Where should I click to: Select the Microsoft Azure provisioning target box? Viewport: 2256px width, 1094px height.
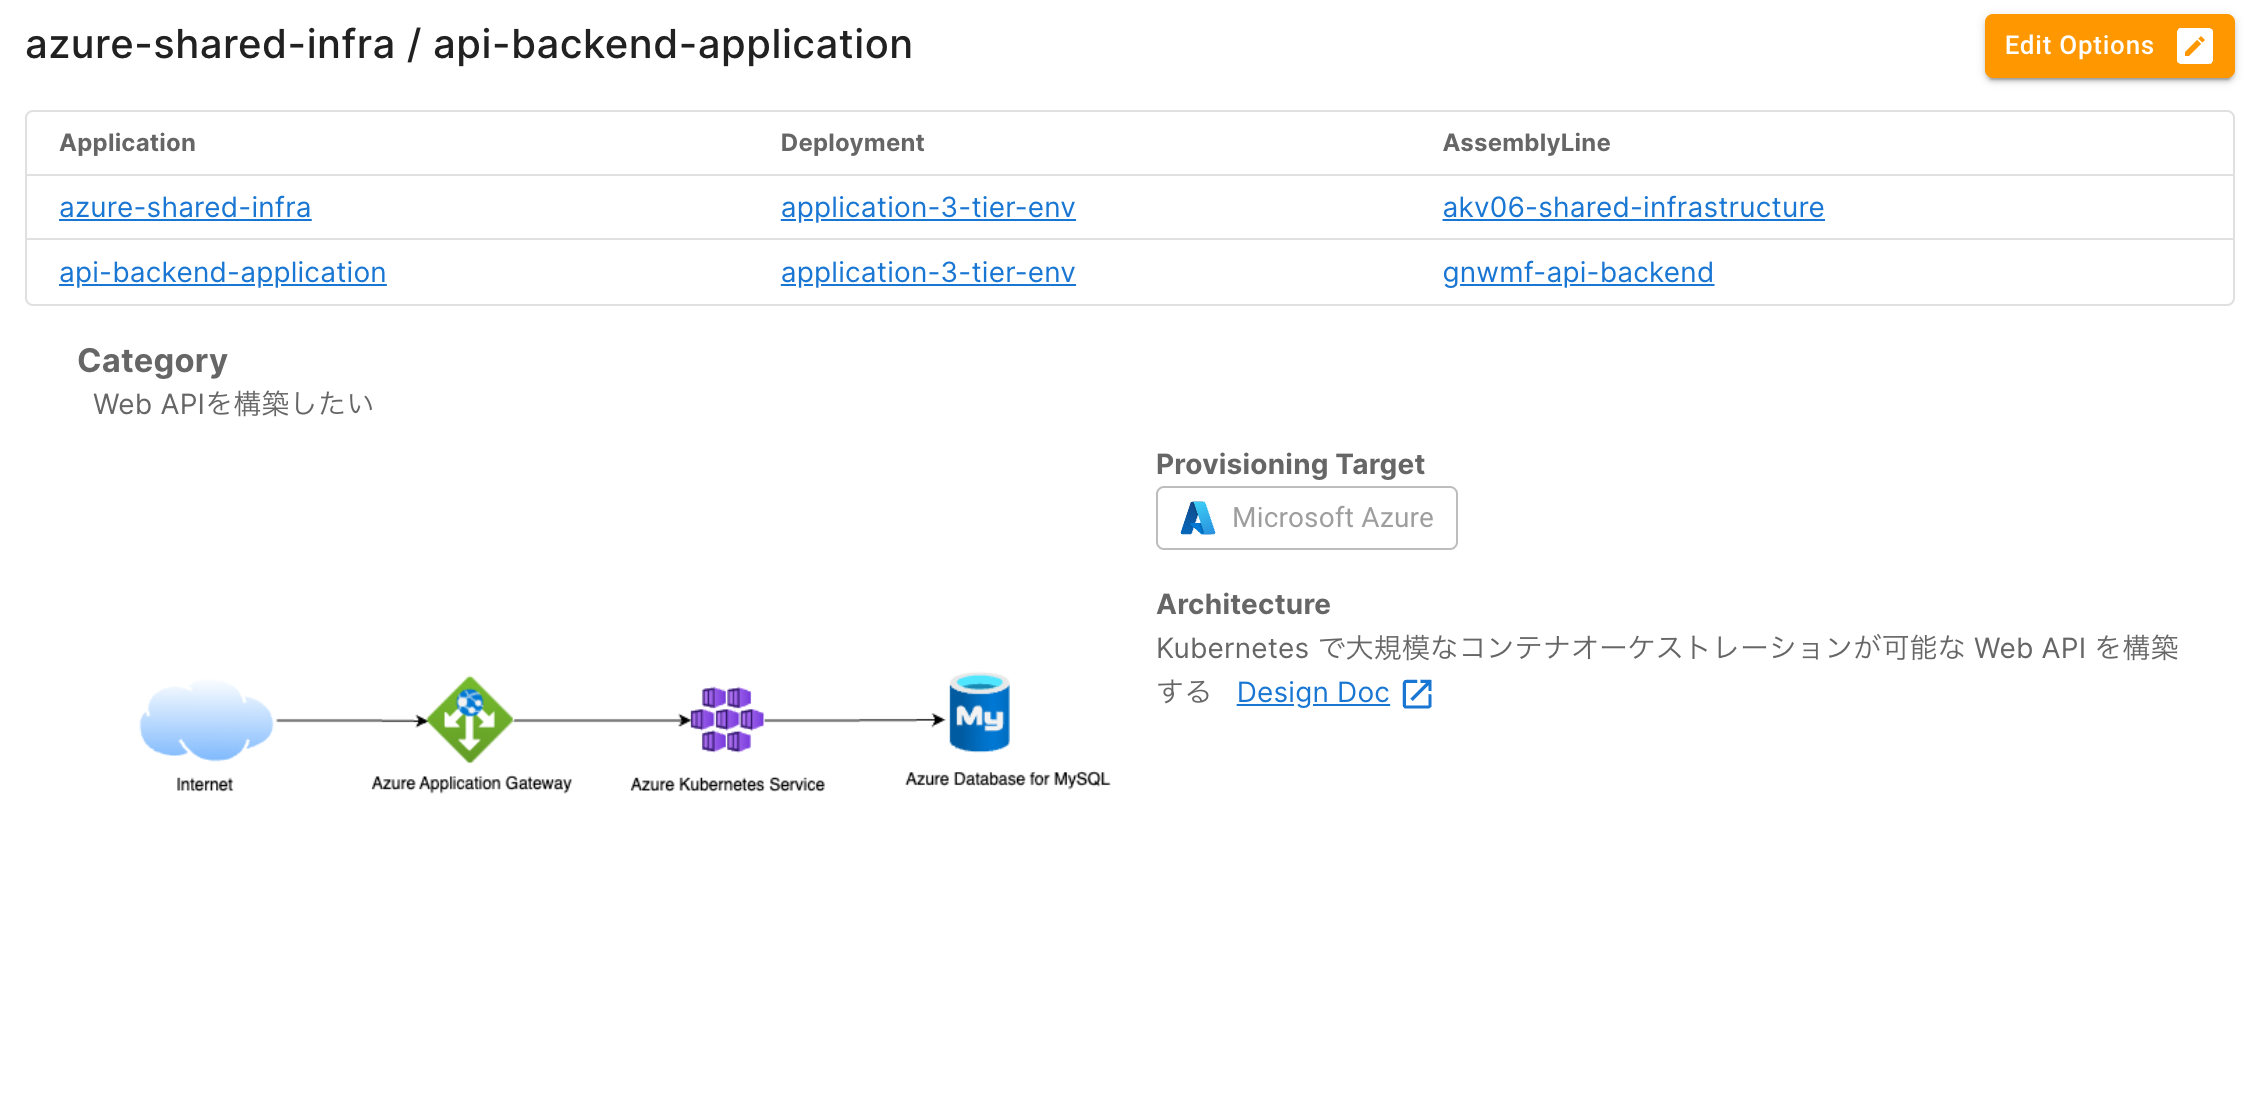coord(1306,518)
